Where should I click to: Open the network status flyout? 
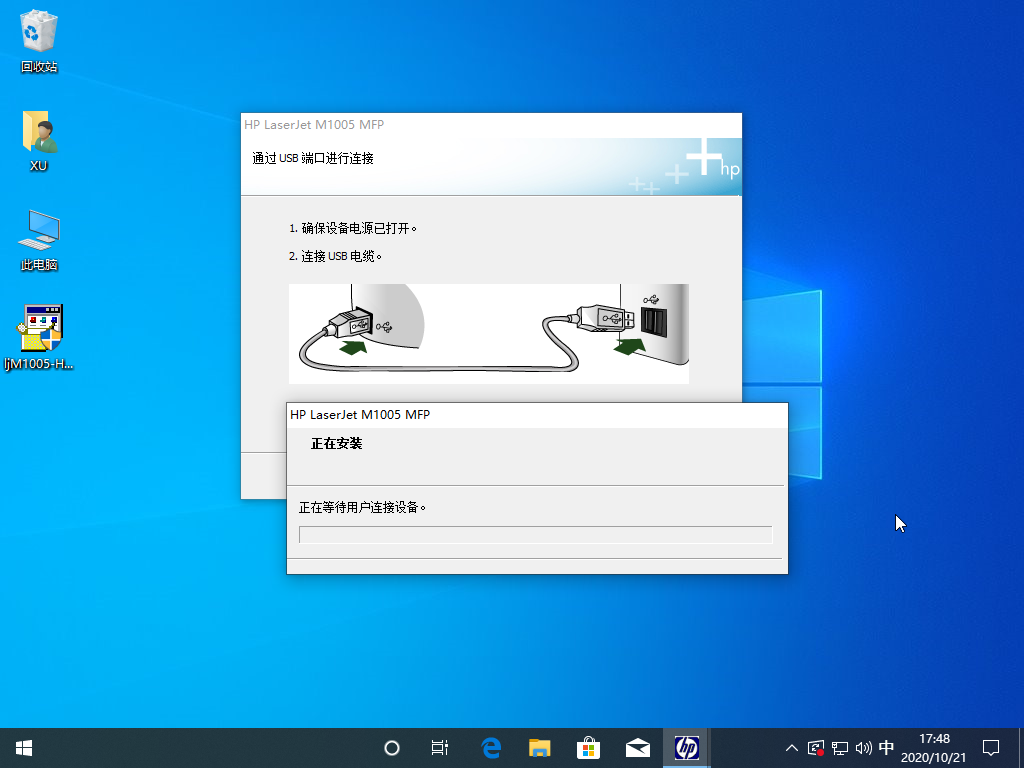pos(838,747)
